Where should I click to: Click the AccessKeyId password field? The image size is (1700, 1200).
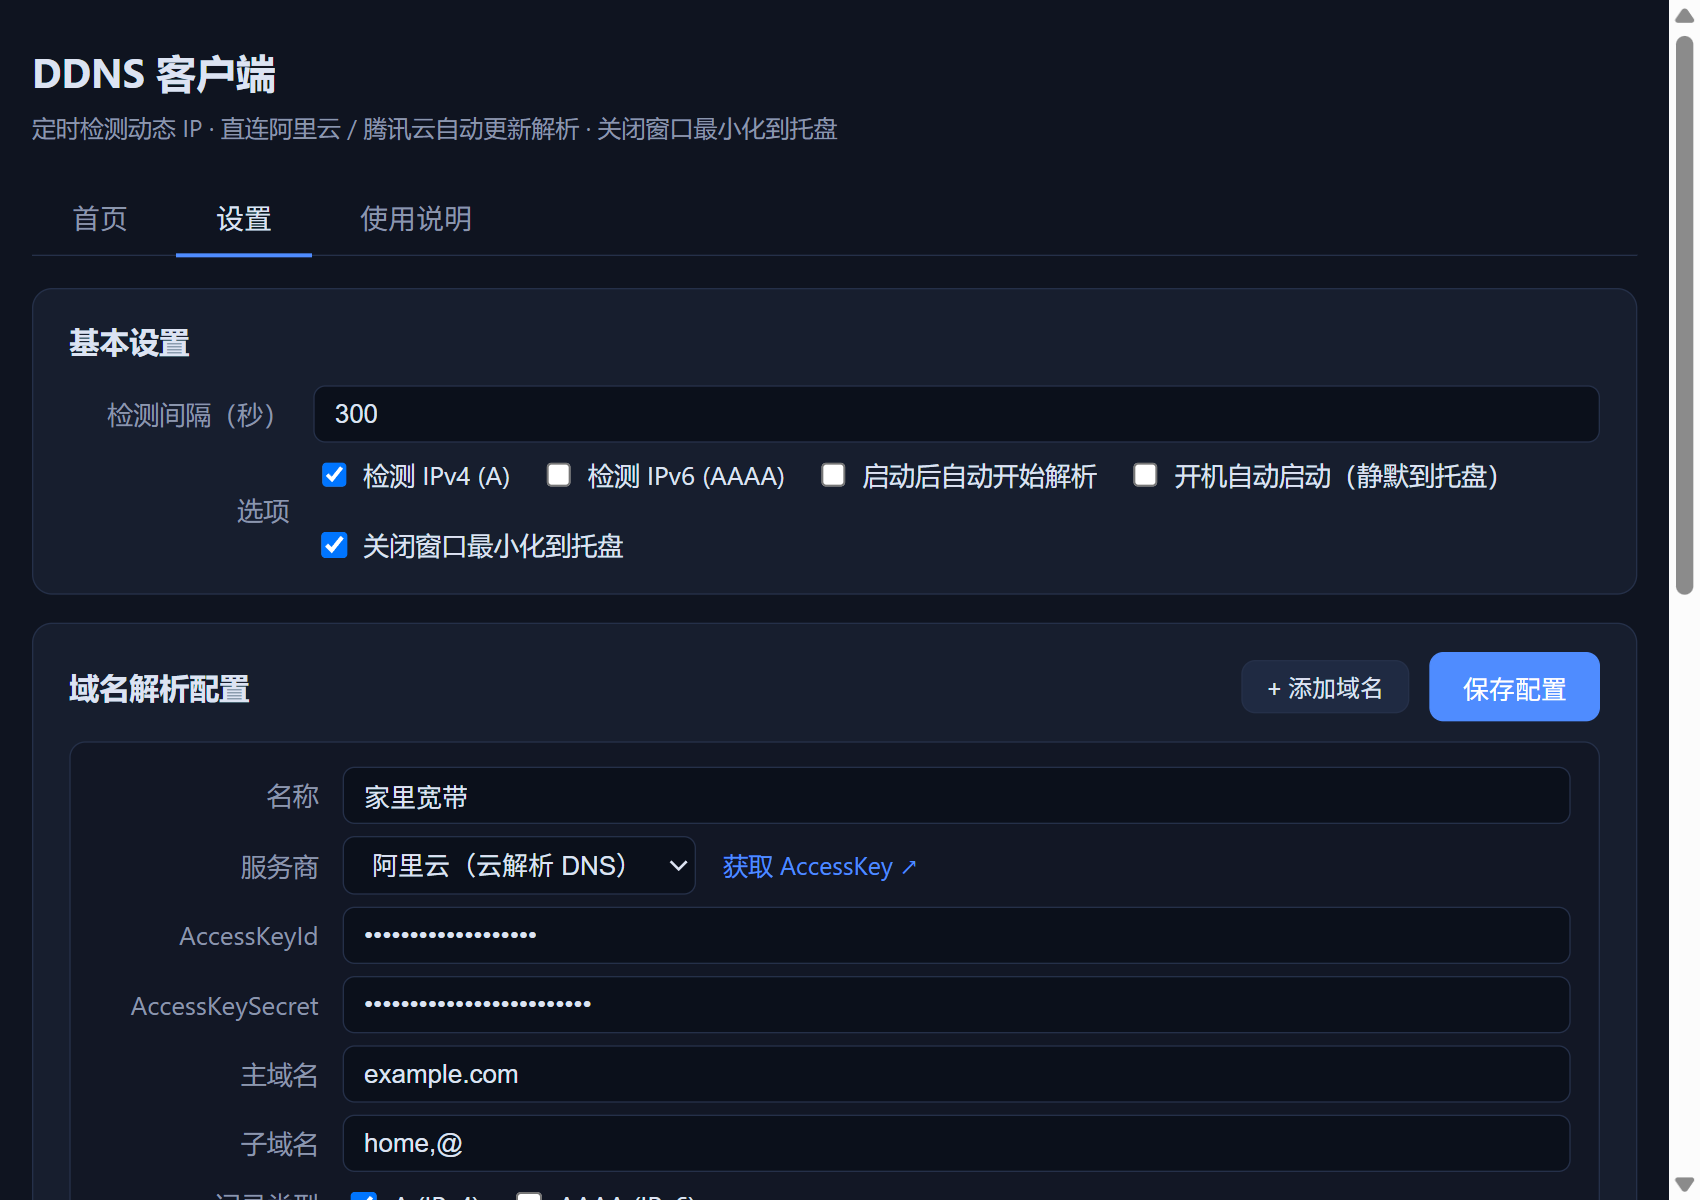(956, 935)
